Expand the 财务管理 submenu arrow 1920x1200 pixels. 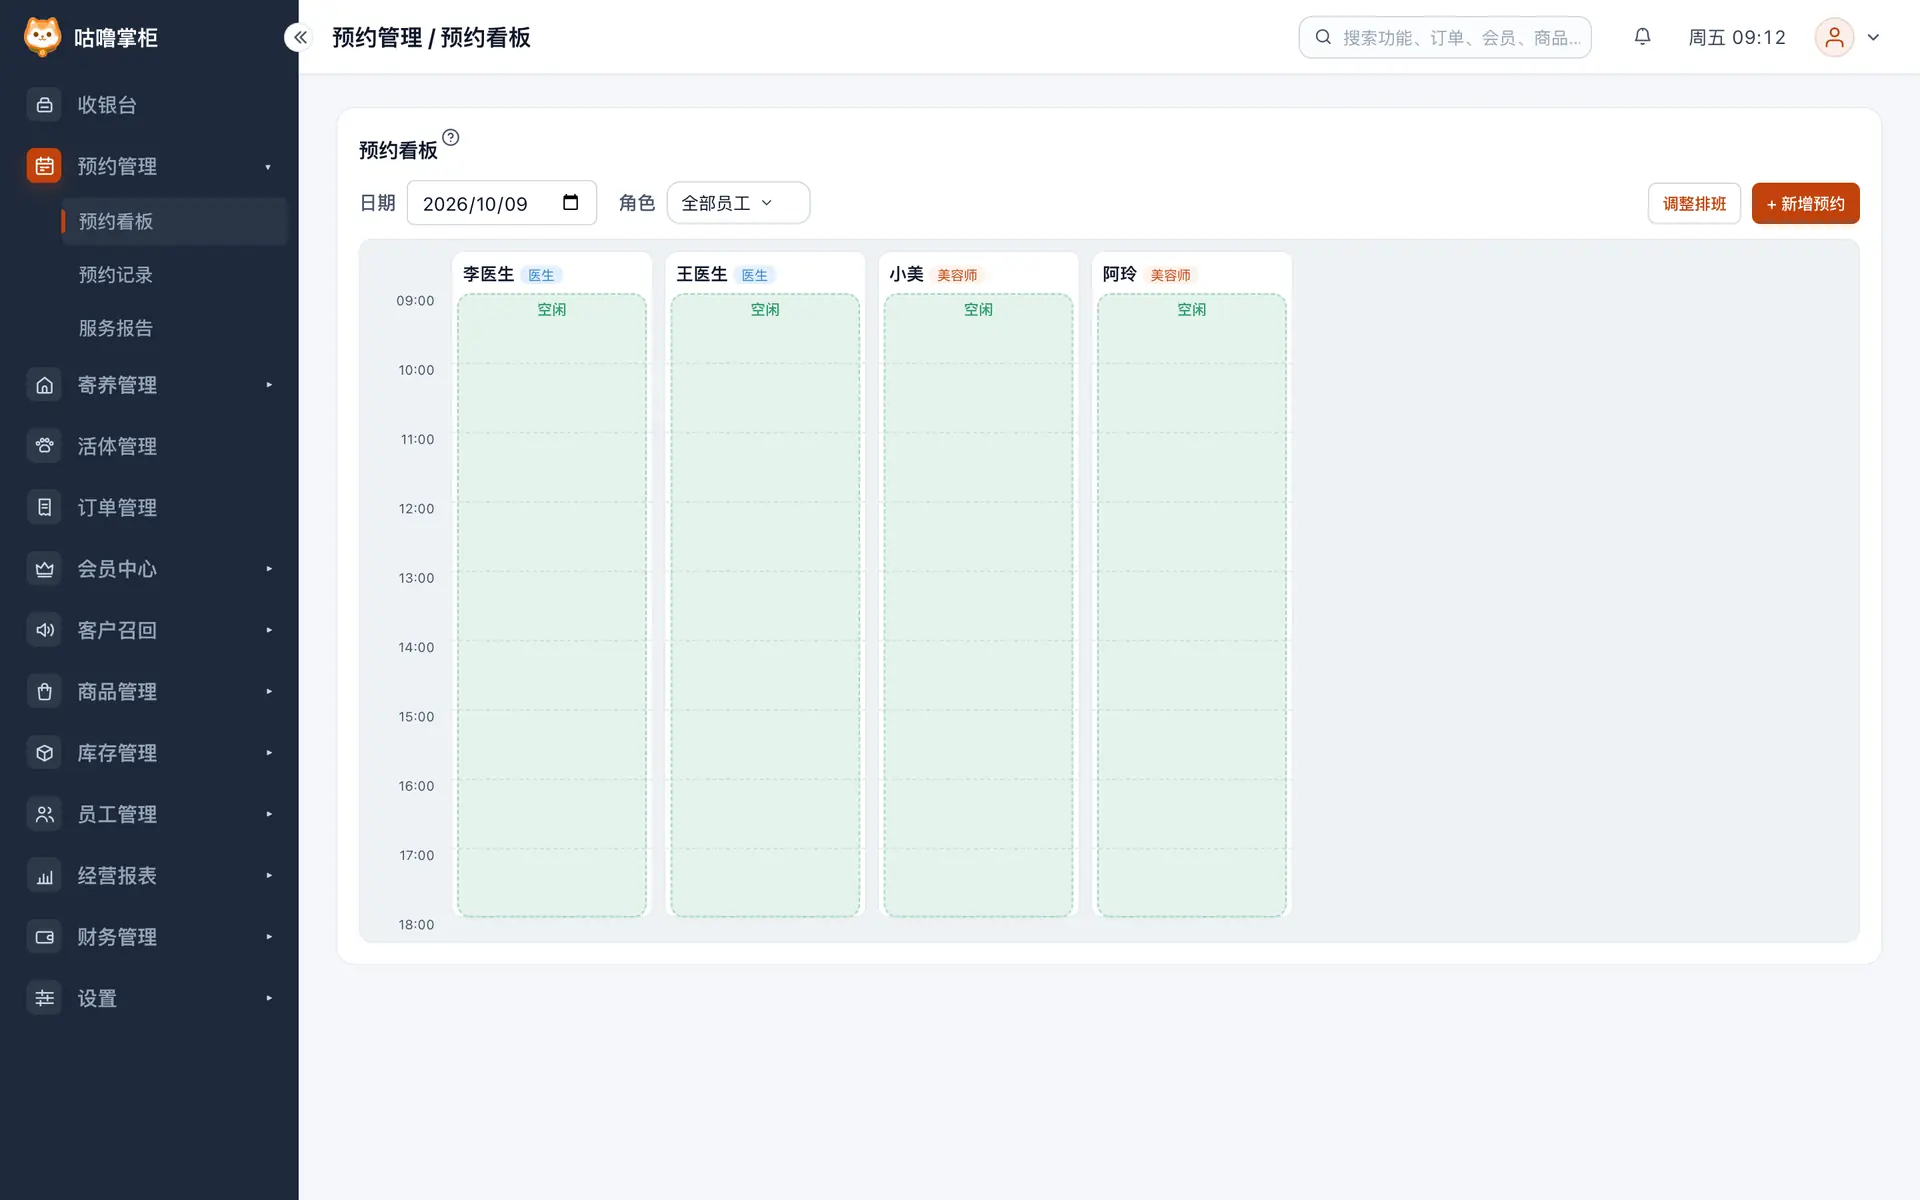point(269,937)
